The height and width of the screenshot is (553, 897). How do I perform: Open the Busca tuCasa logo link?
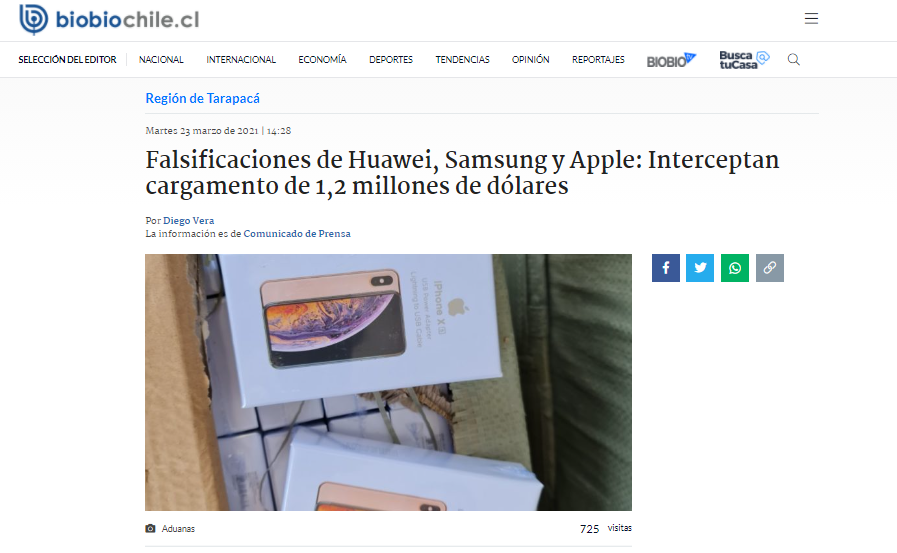(x=744, y=59)
